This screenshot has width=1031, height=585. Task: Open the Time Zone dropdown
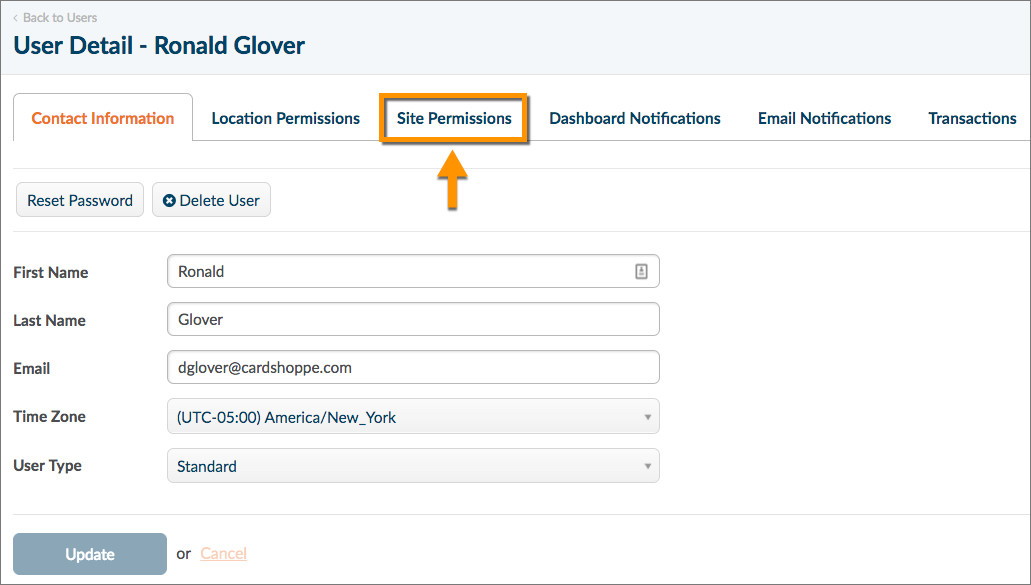pyautogui.click(x=412, y=418)
